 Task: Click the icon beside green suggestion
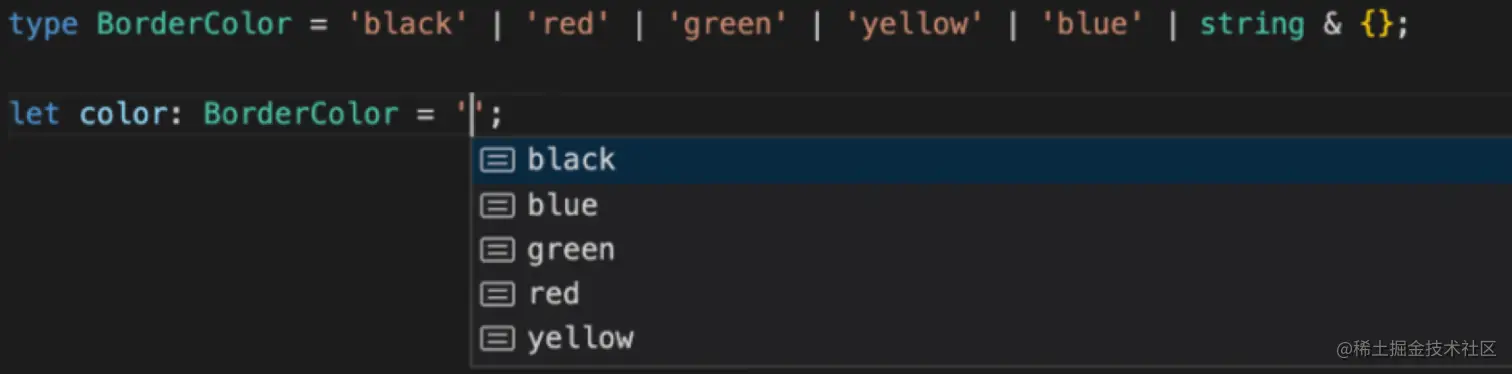(497, 250)
